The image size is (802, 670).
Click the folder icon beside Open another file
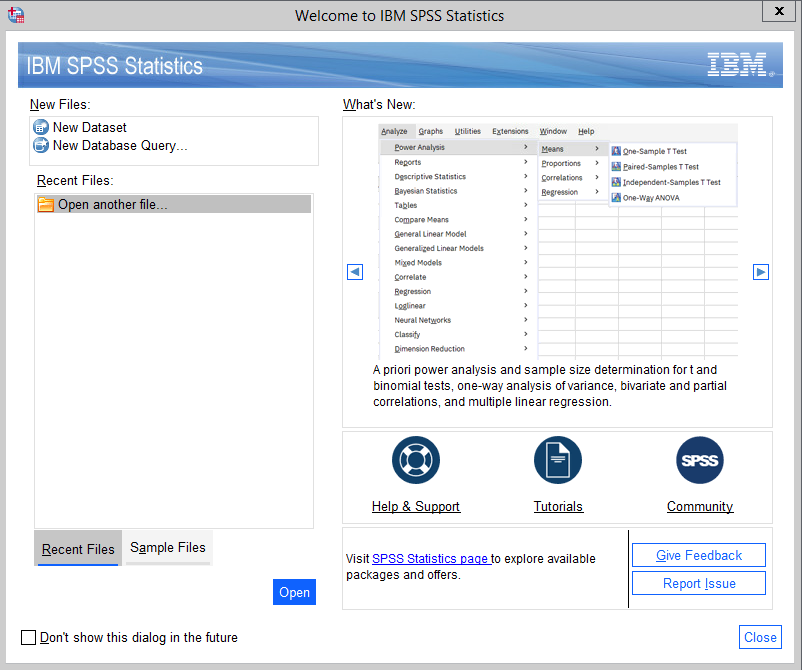(46, 205)
